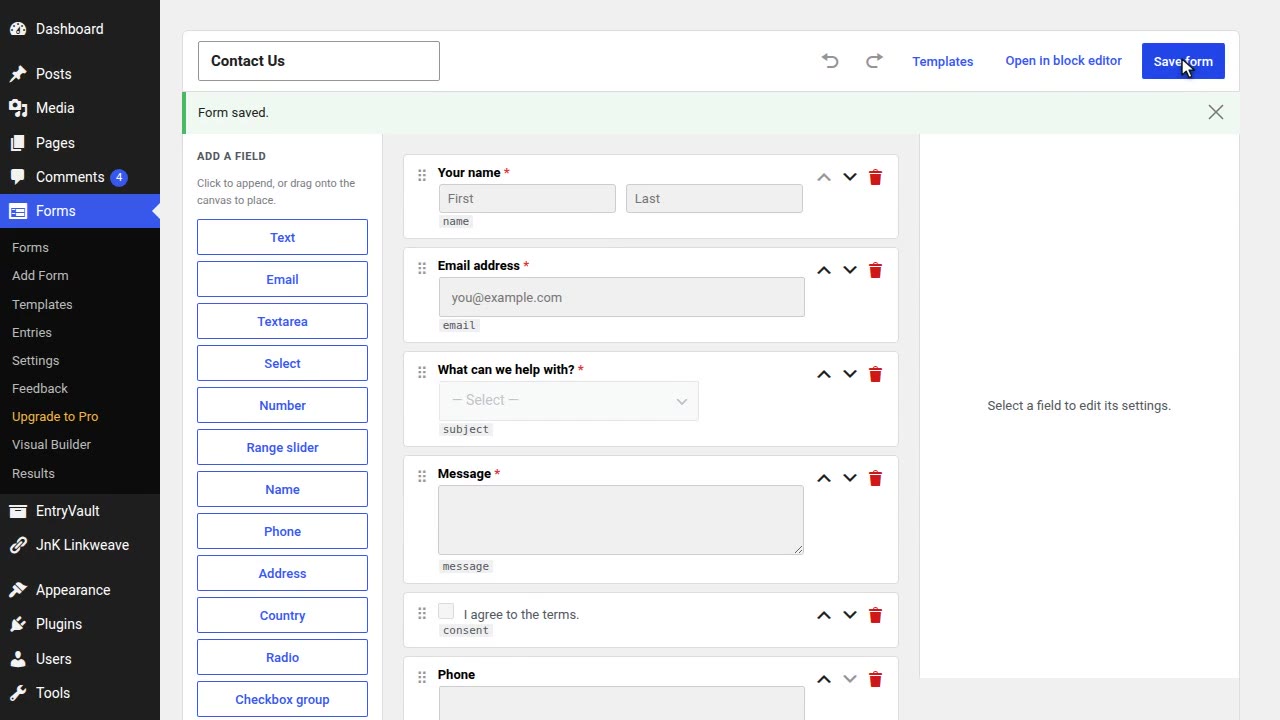The image size is (1280, 720).
Task: Grab the drag handle of the subject field
Action: click(422, 372)
